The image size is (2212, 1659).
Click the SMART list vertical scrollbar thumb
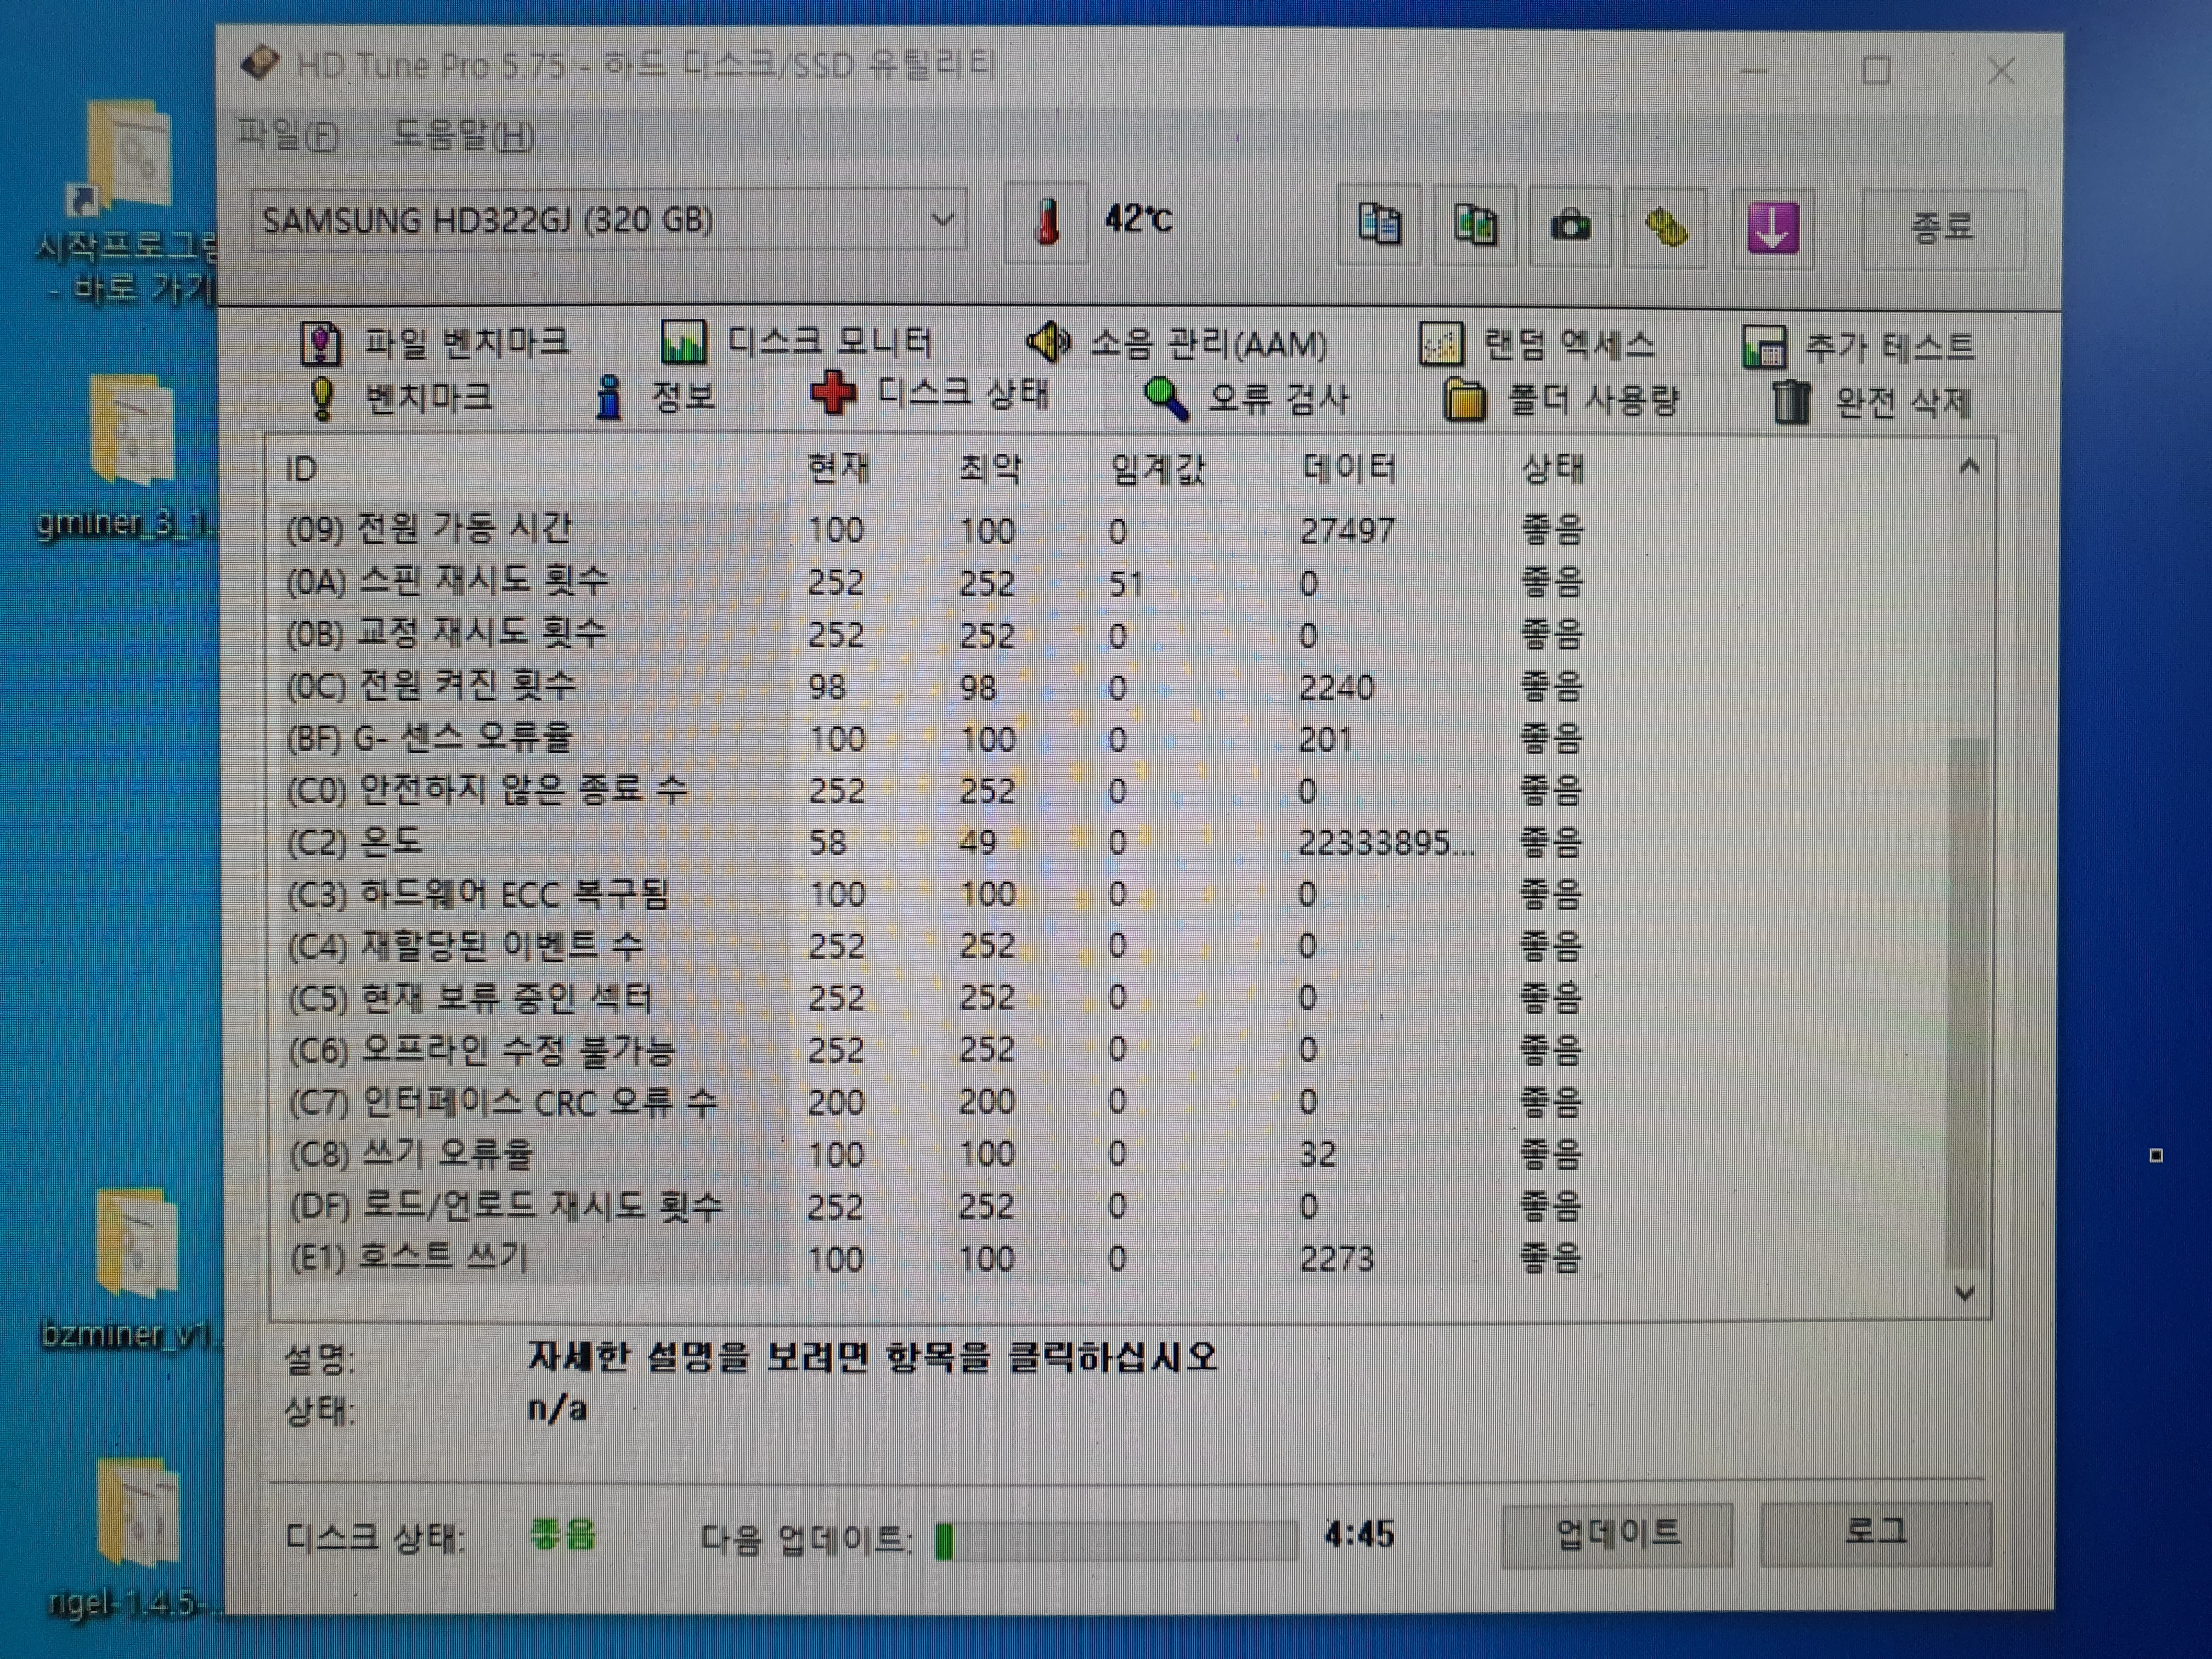[x=1966, y=1005]
